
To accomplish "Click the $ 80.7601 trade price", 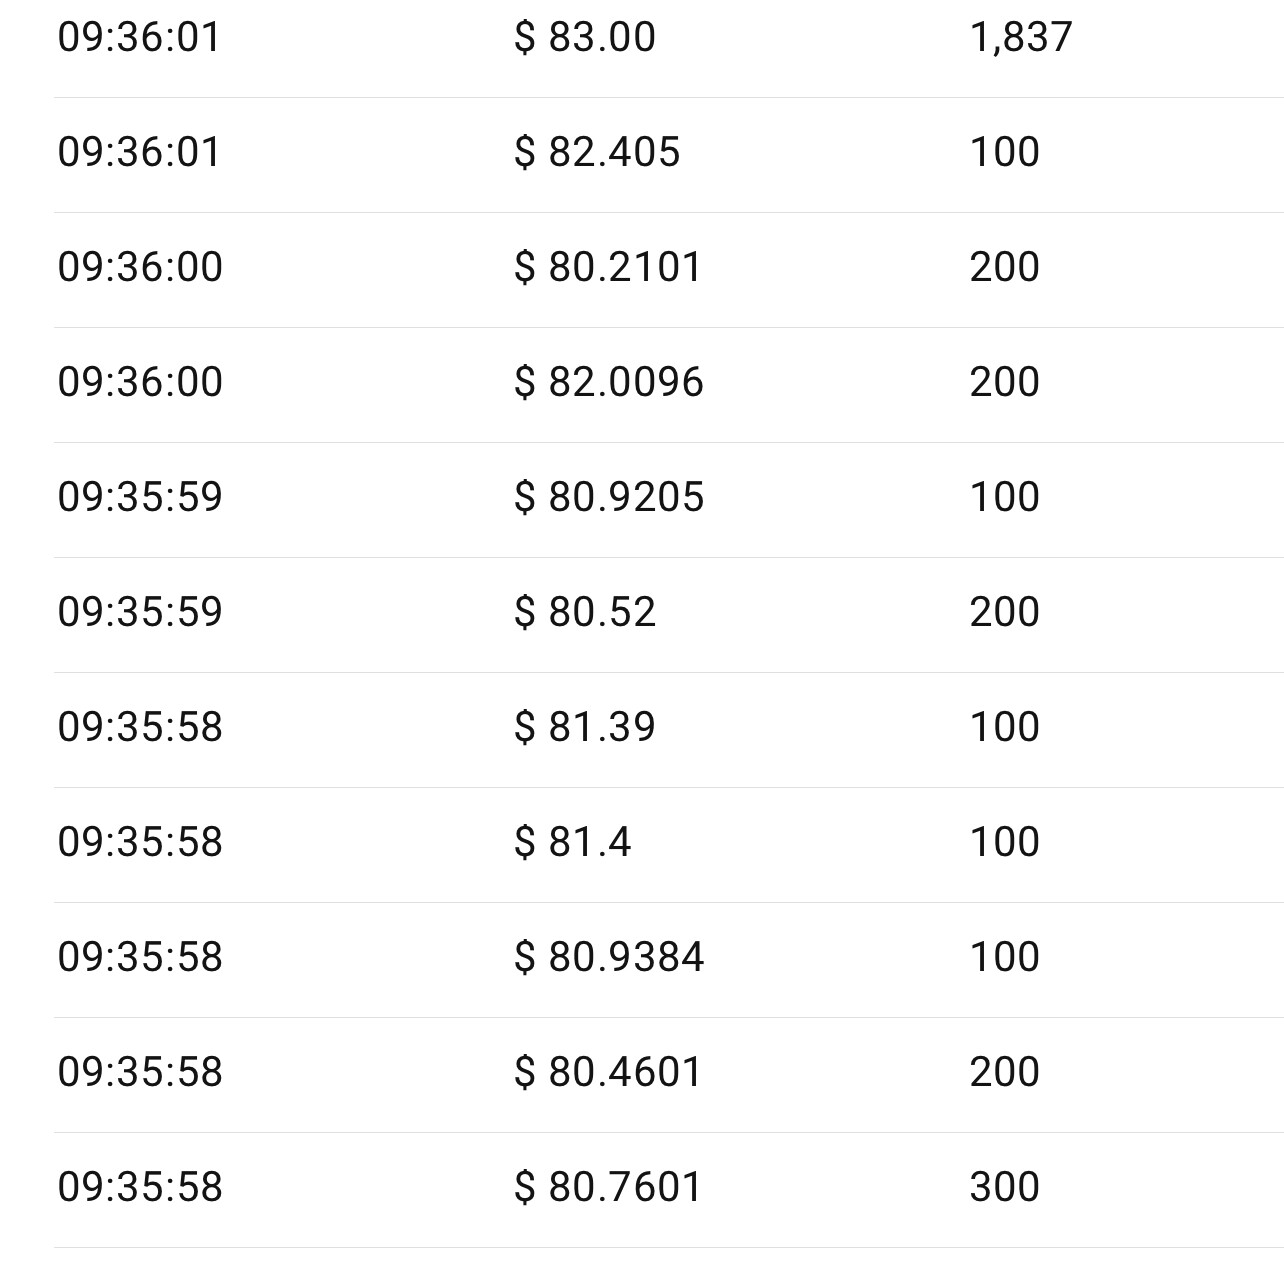I will click(608, 1188).
